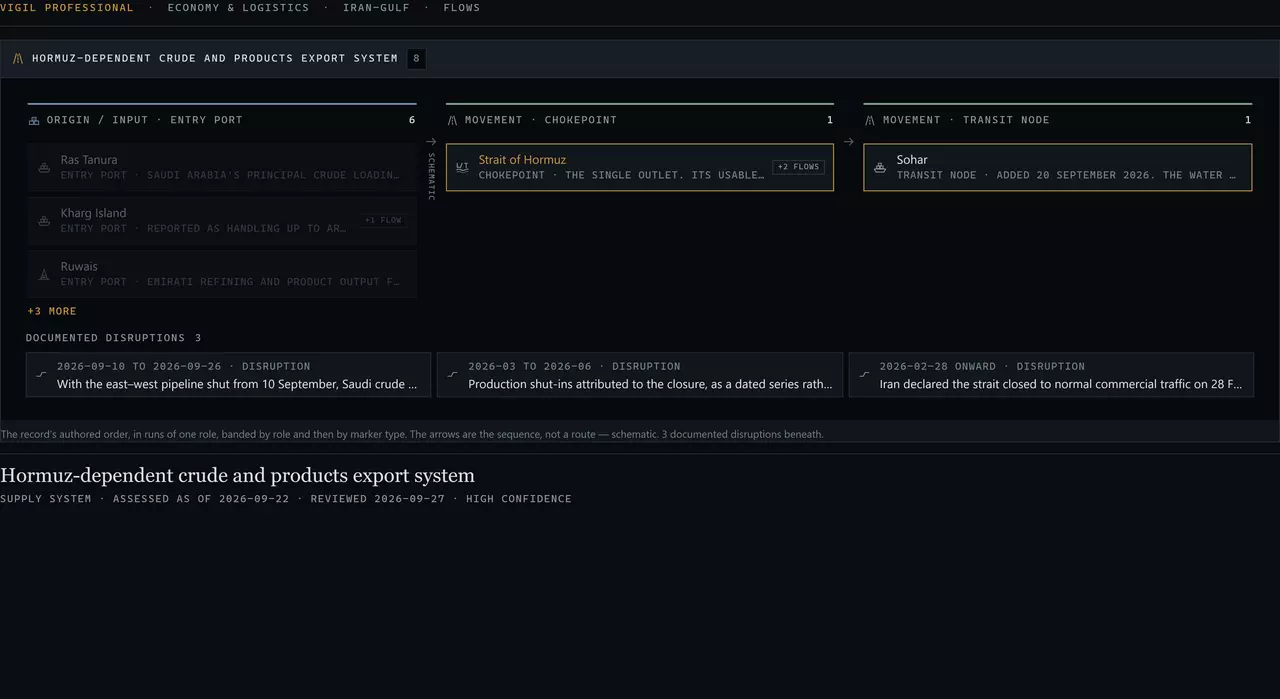Image resolution: width=1280 pixels, height=699 pixels.
Task: Select the Kharg Island entry port card
Action: point(222,220)
